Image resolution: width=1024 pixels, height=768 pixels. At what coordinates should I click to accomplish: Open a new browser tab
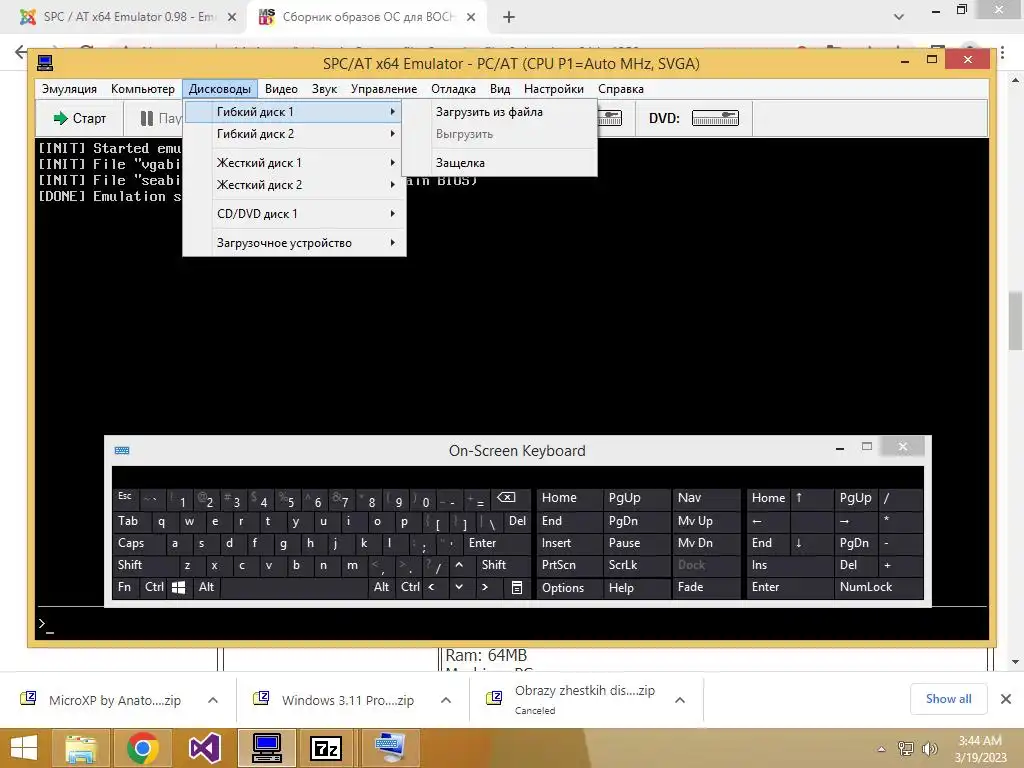[x=509, y=17]
